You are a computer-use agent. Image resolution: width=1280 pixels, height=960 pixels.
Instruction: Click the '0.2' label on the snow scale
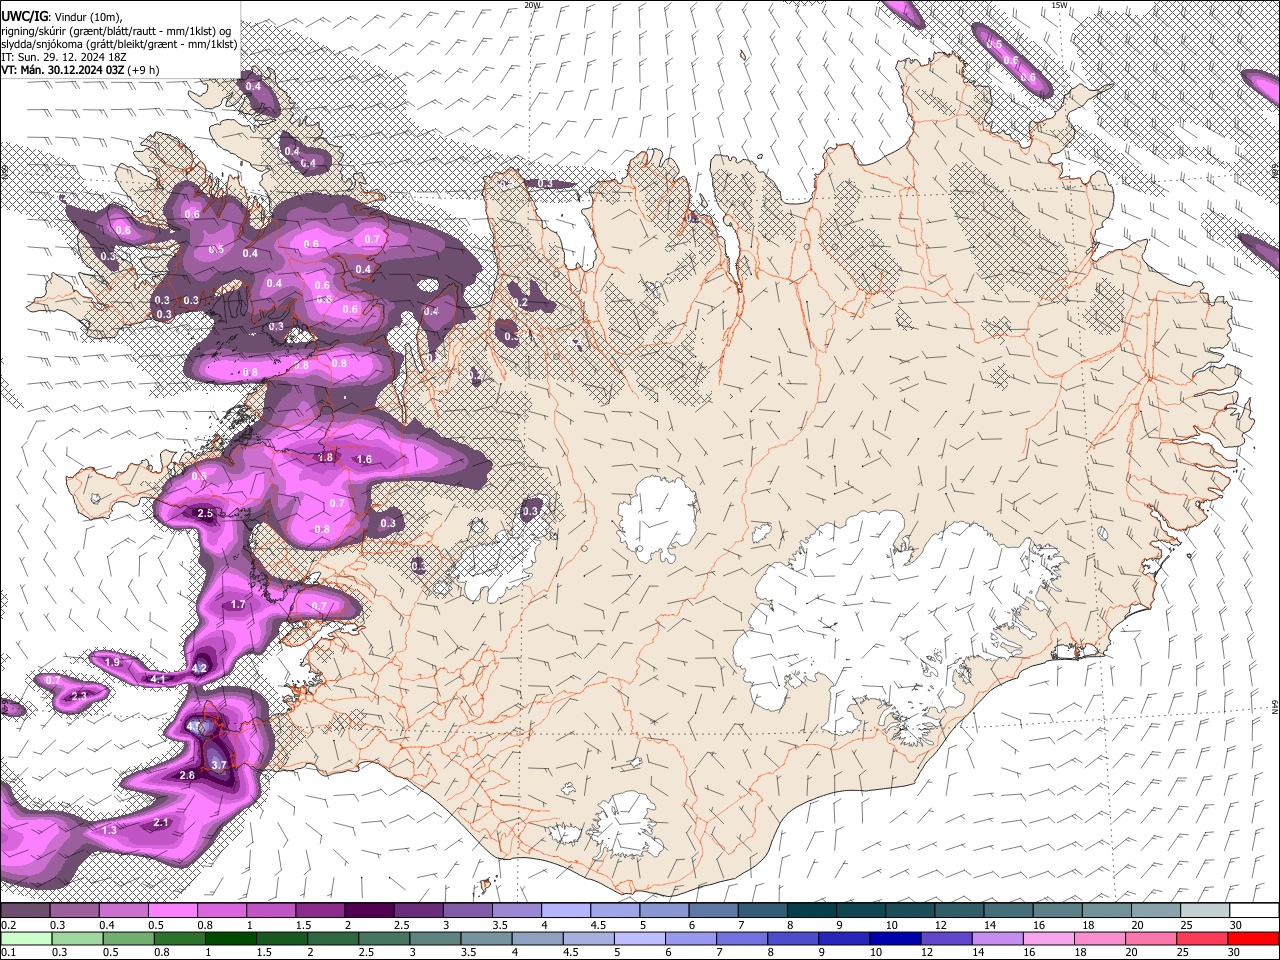(x=7, y=925)
